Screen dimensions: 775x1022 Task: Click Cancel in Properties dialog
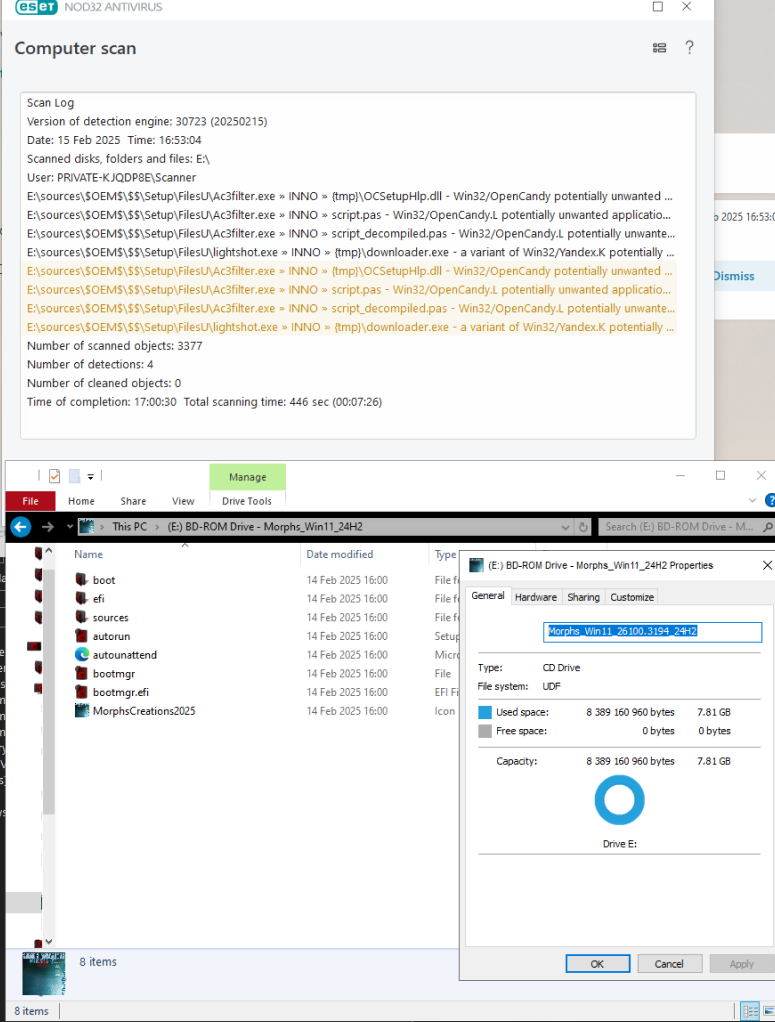tap(669, 963)
